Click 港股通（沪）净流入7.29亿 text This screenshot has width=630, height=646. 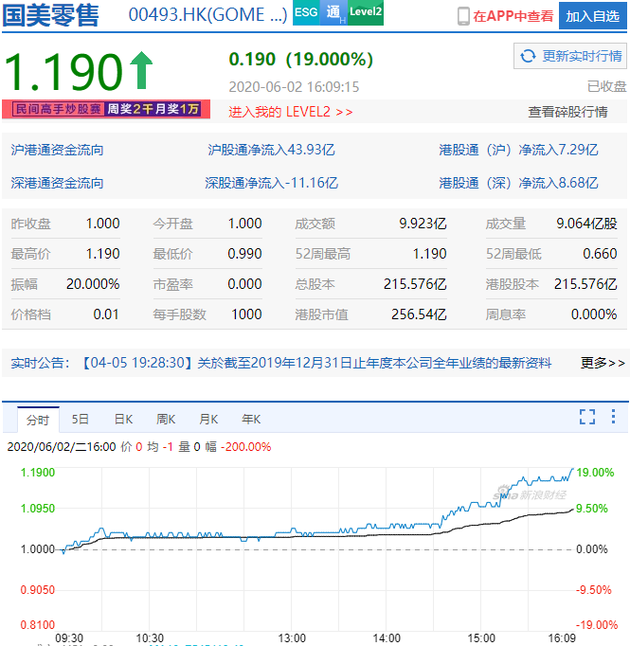click(x=518, y=150)
